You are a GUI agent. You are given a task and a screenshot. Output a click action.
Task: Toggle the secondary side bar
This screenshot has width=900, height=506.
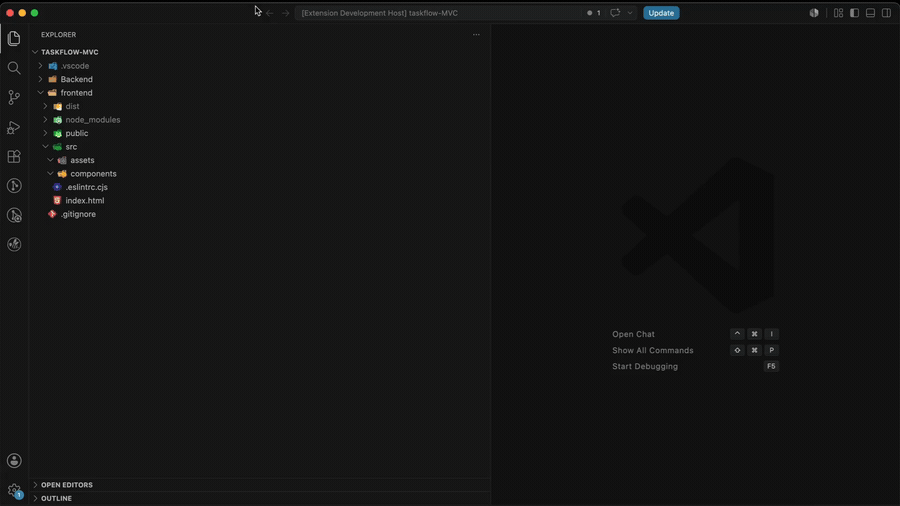(x=886, y=13)
